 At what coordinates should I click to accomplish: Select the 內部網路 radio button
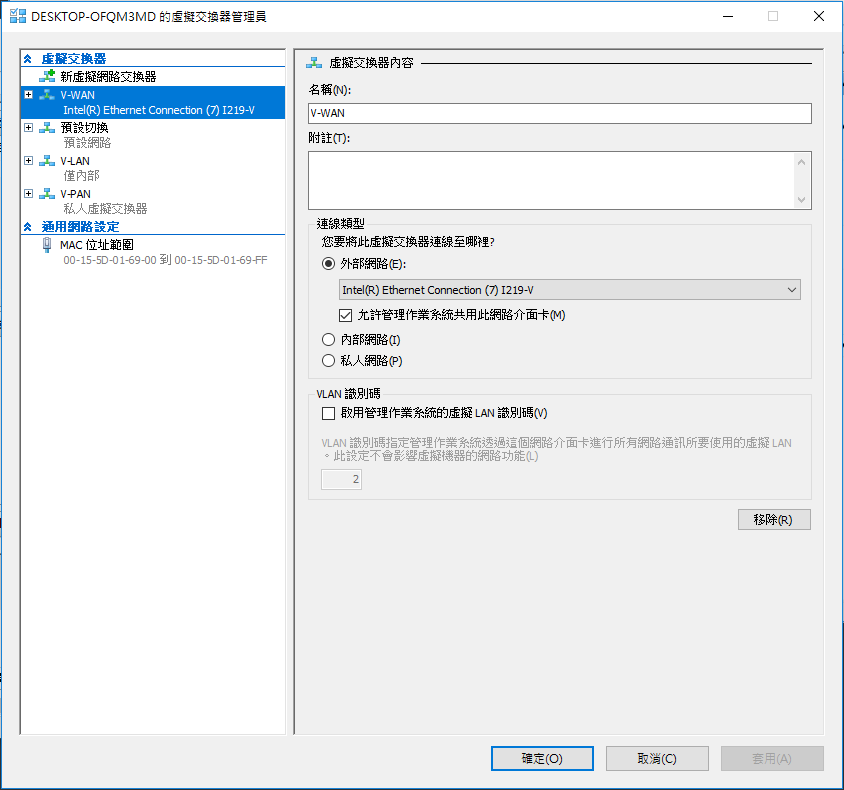[x=328, y=339]
